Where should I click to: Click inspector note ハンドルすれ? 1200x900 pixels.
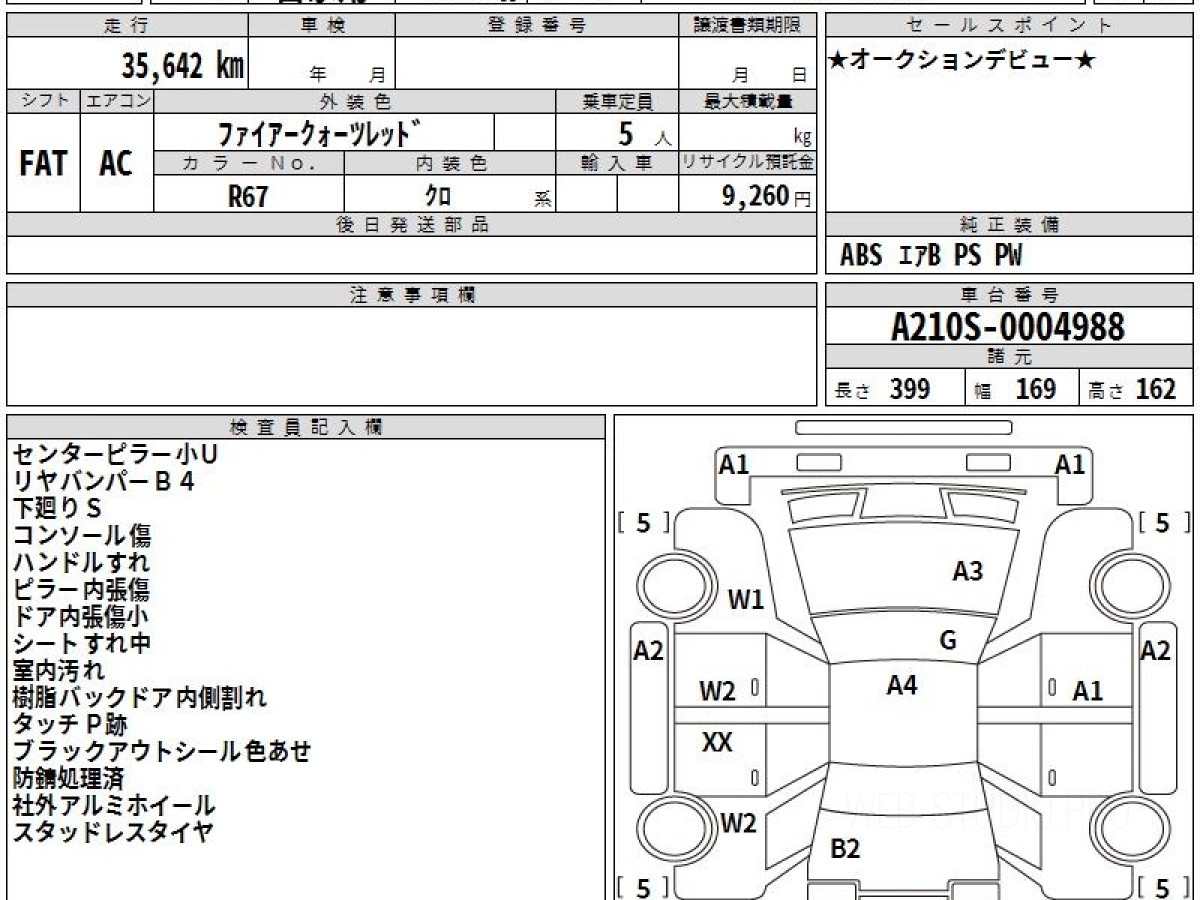81,563
